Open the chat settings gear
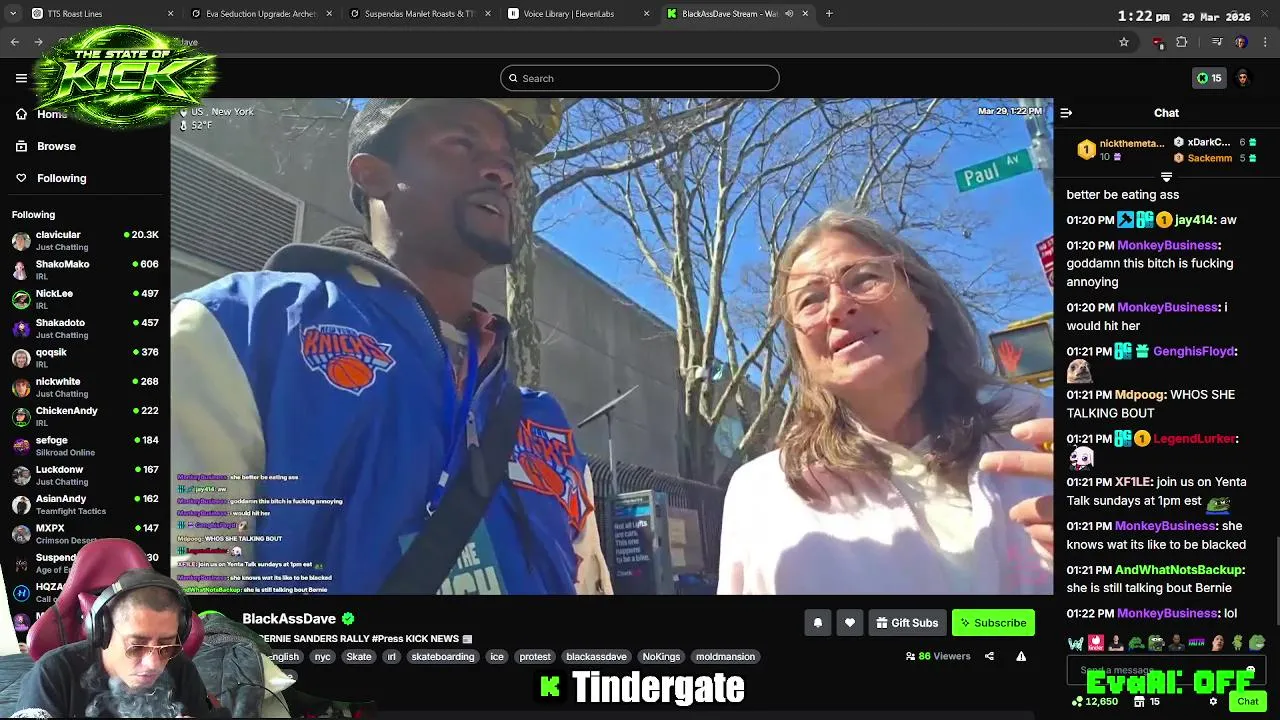 (x=1213, y=702)
